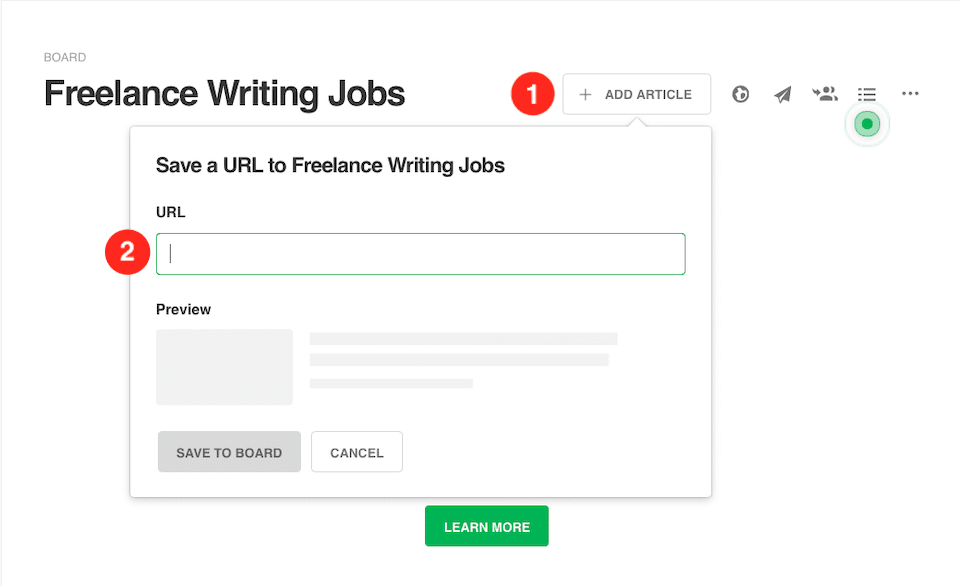Click the red numbered badge 1
Image resolution: width=960 pixels, height=586 pixels.
532,93
